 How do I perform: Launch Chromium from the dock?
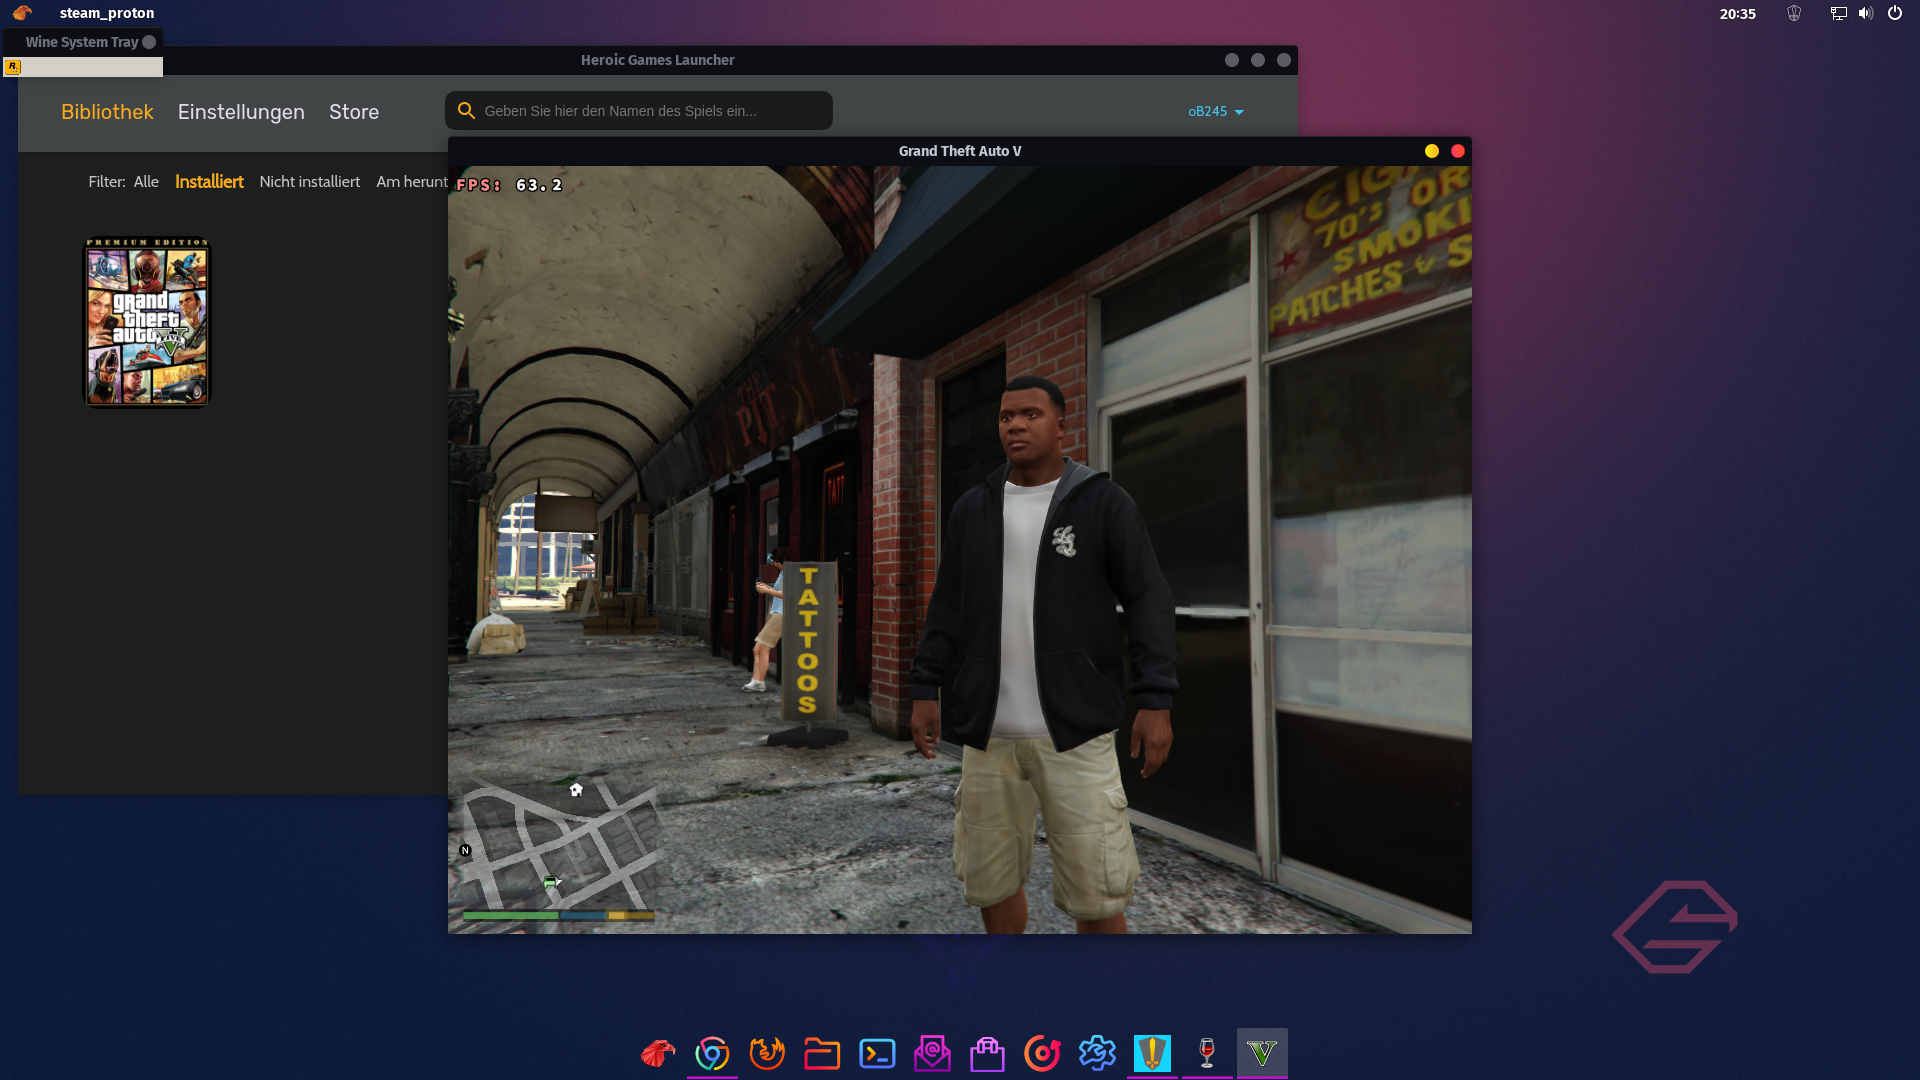click(x=712, y=1053)
